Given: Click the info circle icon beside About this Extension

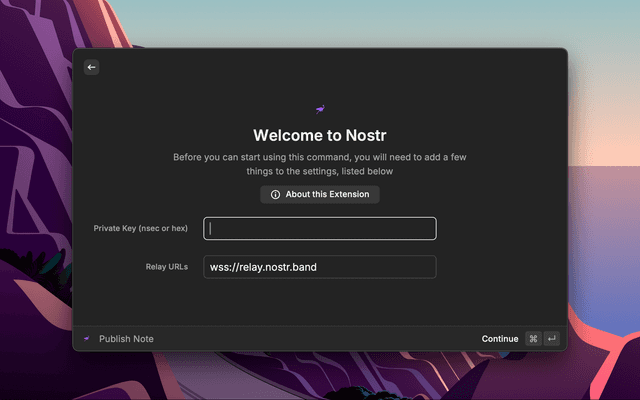Looking at the screenshot, I should [x=275, y=195].
